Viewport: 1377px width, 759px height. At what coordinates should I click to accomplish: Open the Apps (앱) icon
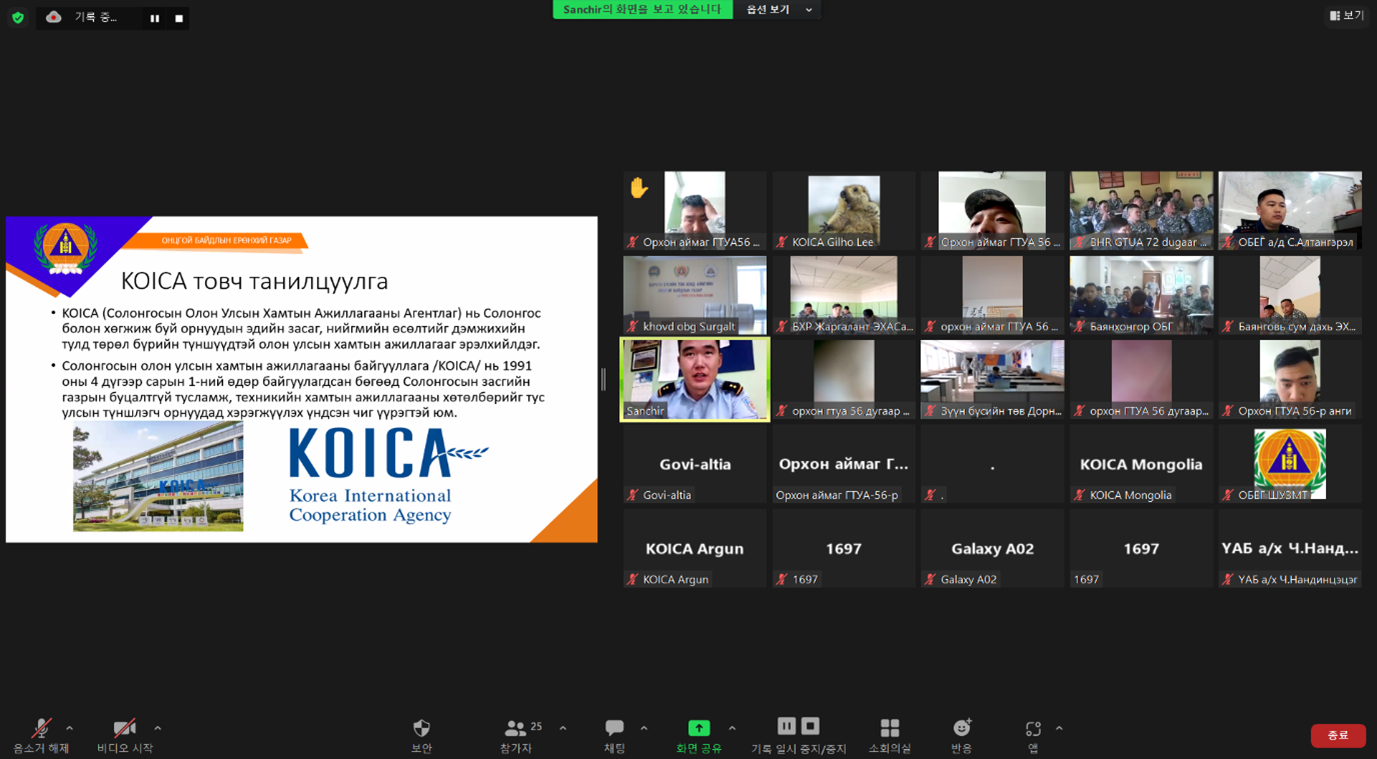(1033, 729)
